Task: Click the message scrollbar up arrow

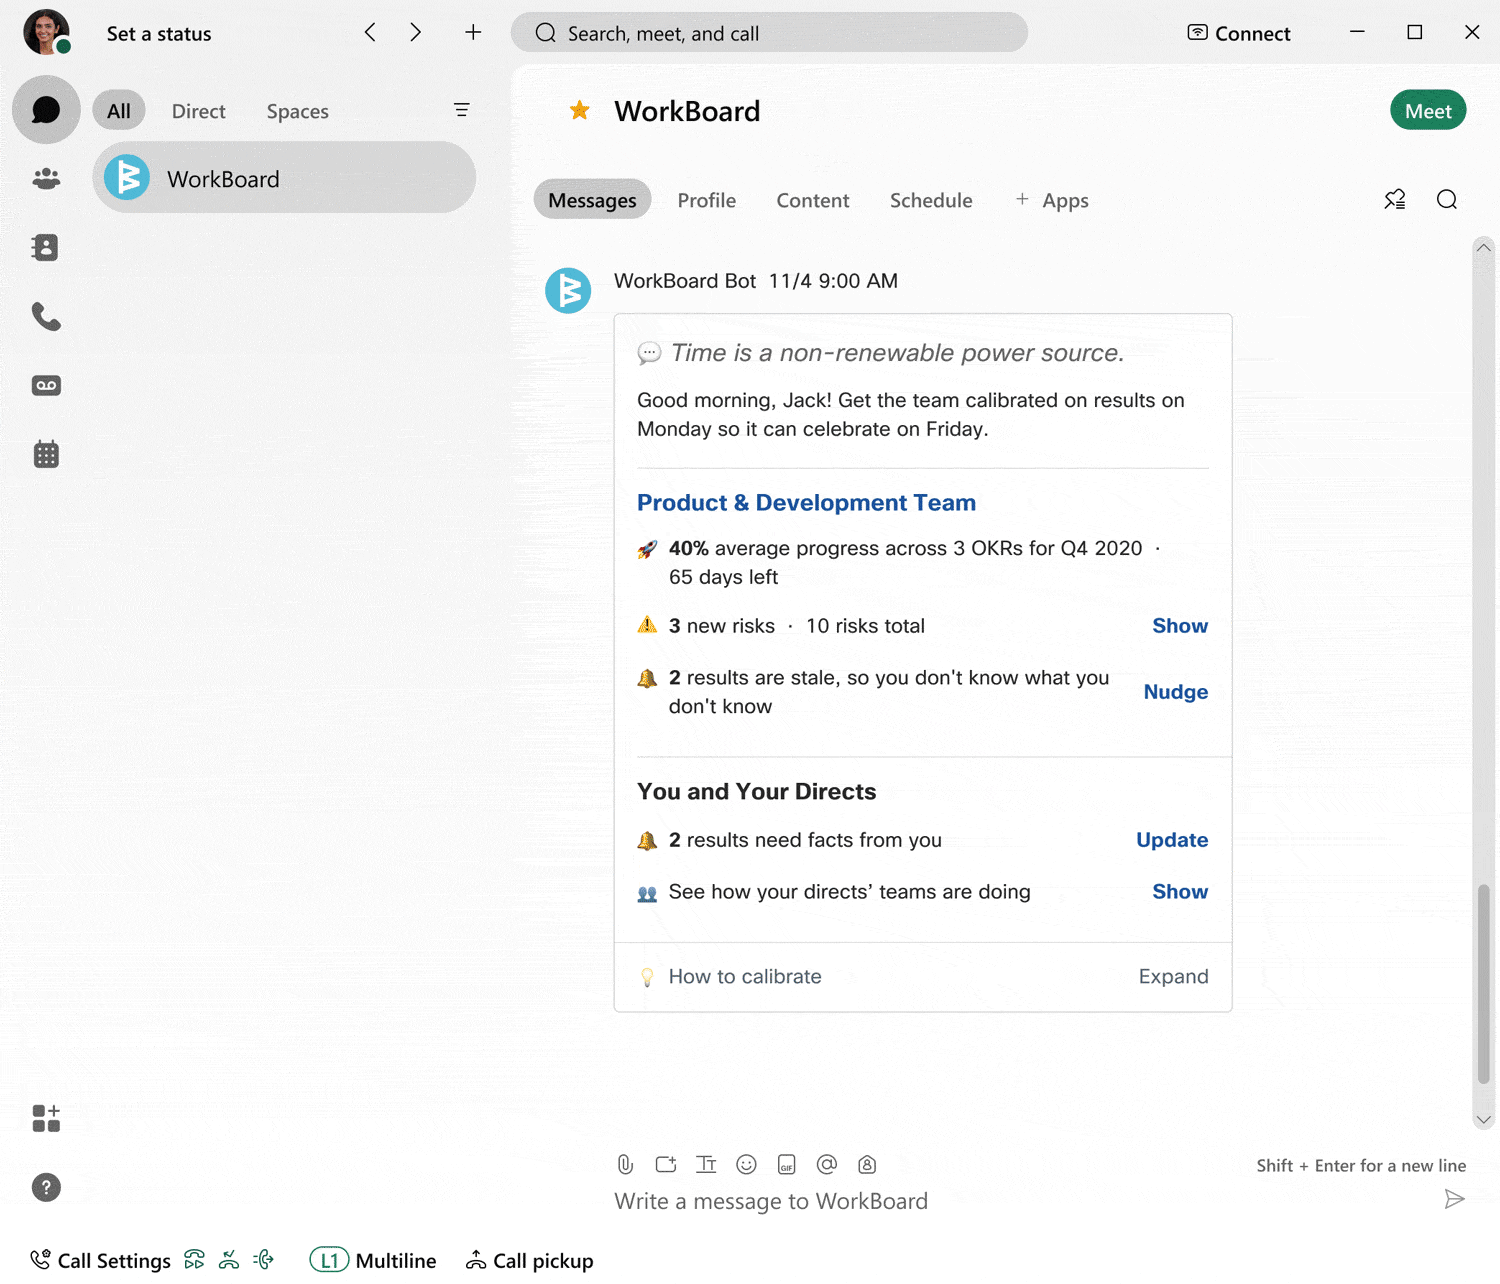Action: [x=1484, y=247]
